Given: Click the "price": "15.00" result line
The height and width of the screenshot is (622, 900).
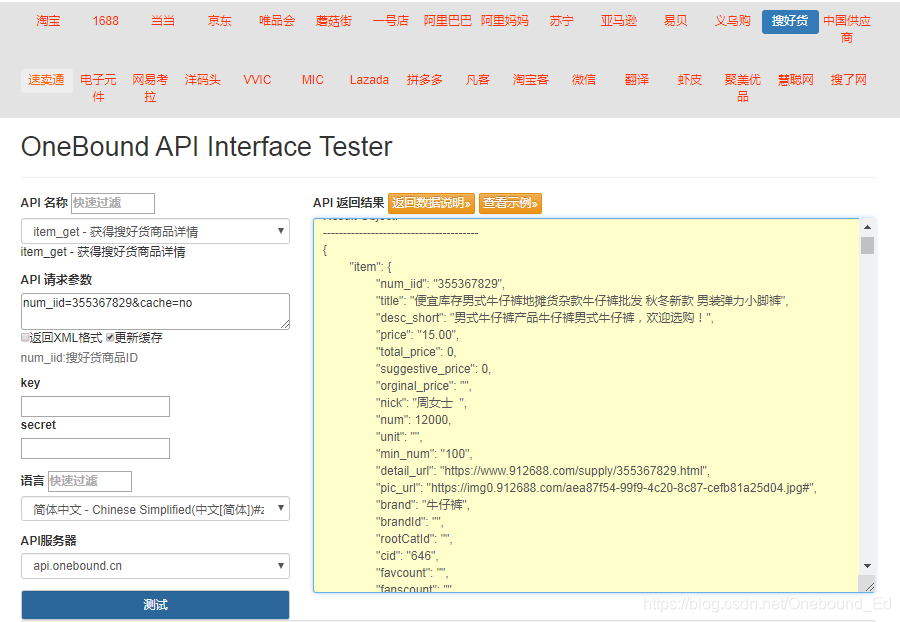Looking at the screenshot, I should point(417,335).
